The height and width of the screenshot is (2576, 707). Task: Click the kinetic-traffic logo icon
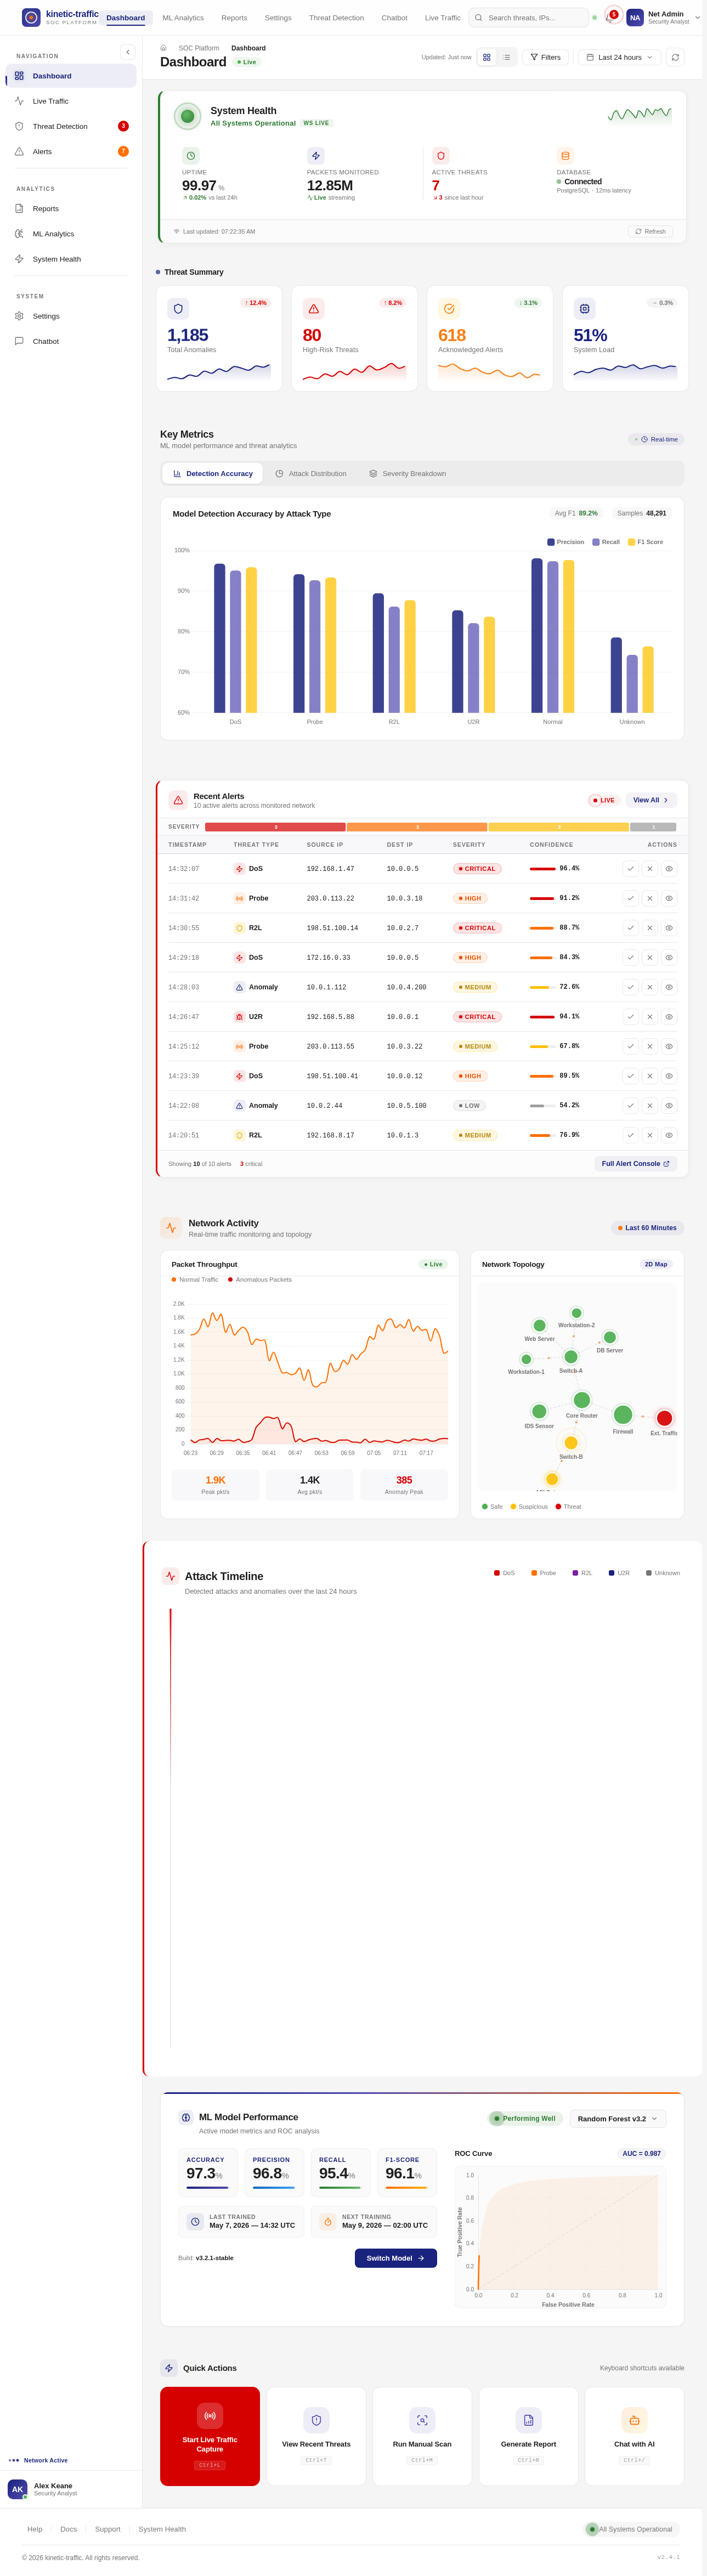click(31, 17)
